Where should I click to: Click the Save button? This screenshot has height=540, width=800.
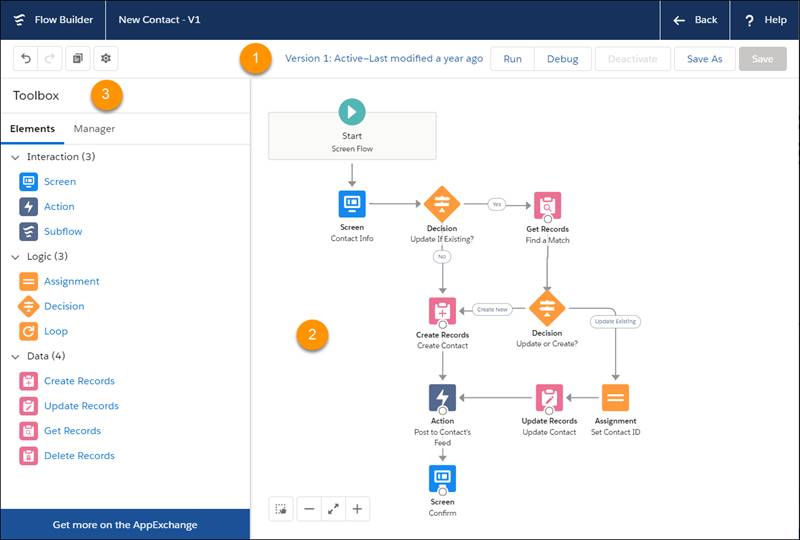pyautogui.click(x=763, y=59)
